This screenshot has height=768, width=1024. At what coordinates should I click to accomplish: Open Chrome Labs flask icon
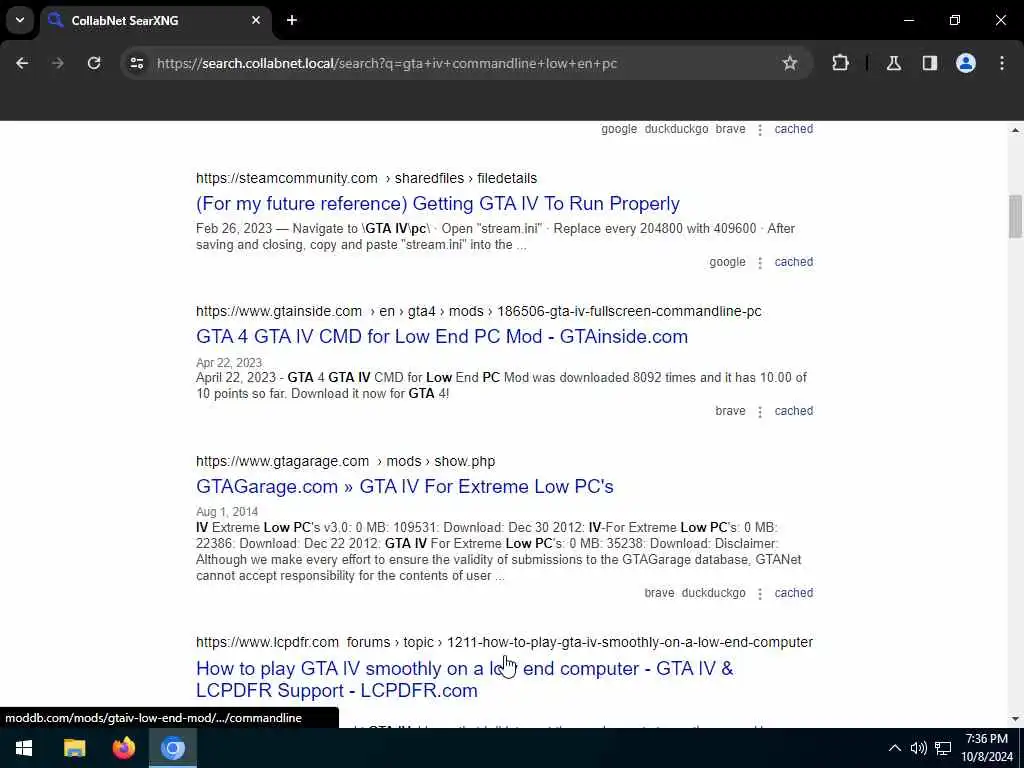894,63
